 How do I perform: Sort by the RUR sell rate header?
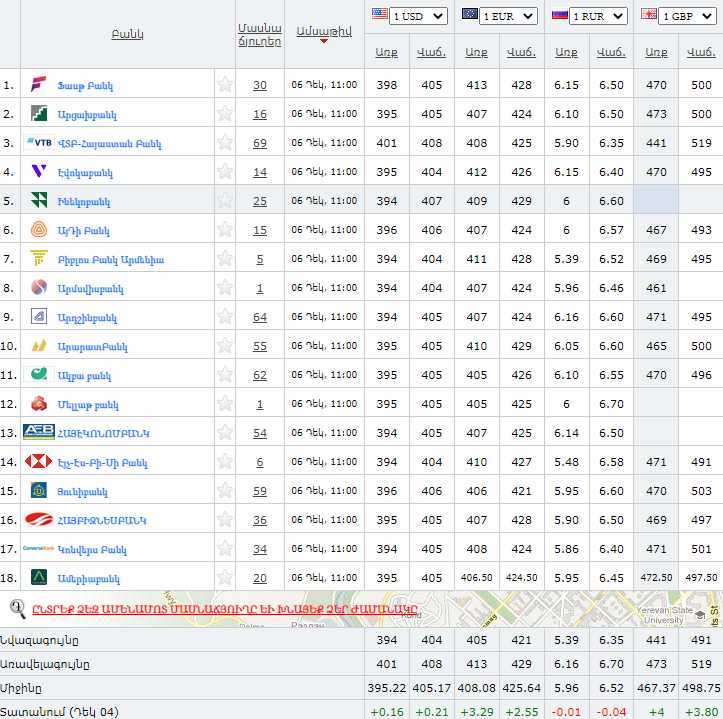click(611, 52)
